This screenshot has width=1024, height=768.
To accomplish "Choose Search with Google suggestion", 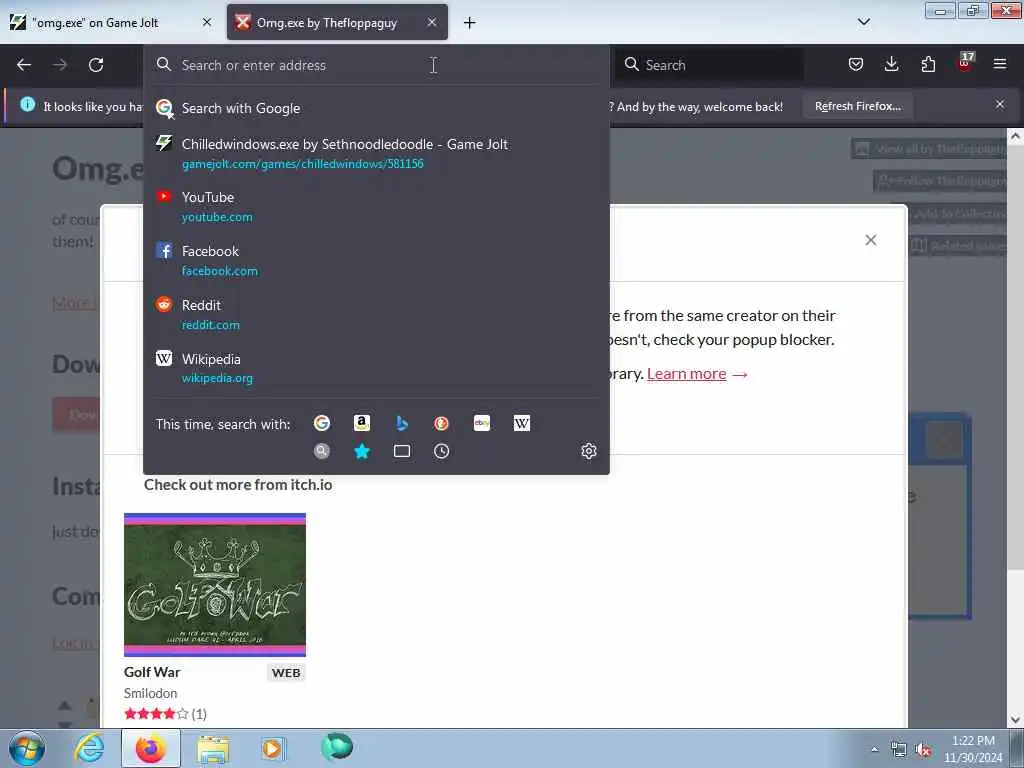I will click(x=376, y=108).
